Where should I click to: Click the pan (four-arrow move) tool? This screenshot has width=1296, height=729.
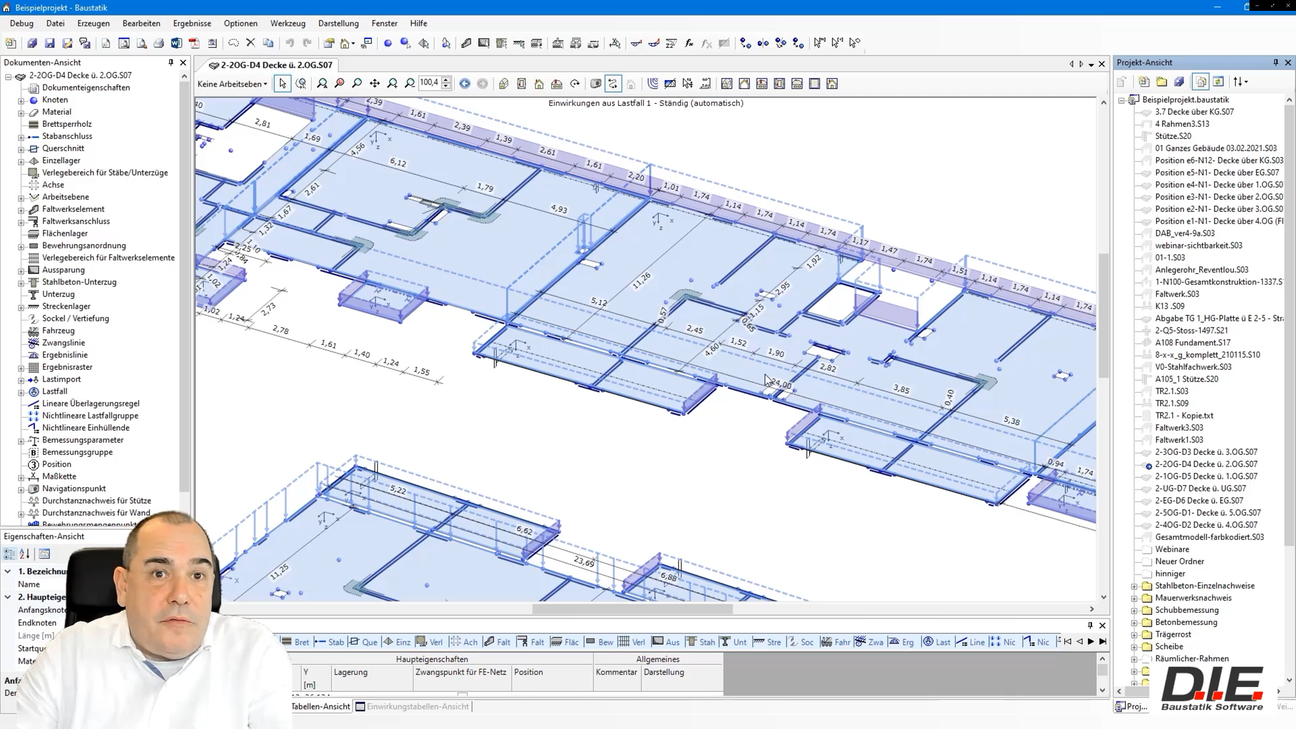[x=374, y=84]
